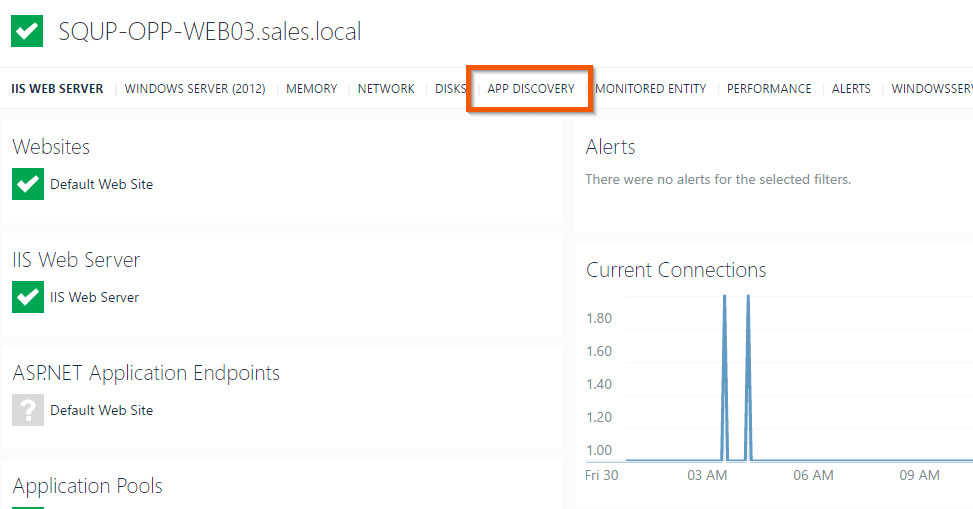Click the SQUP-OPP-WEB03.sales.local page title
This screenshot has height=509, width=973.
[210, 32]
